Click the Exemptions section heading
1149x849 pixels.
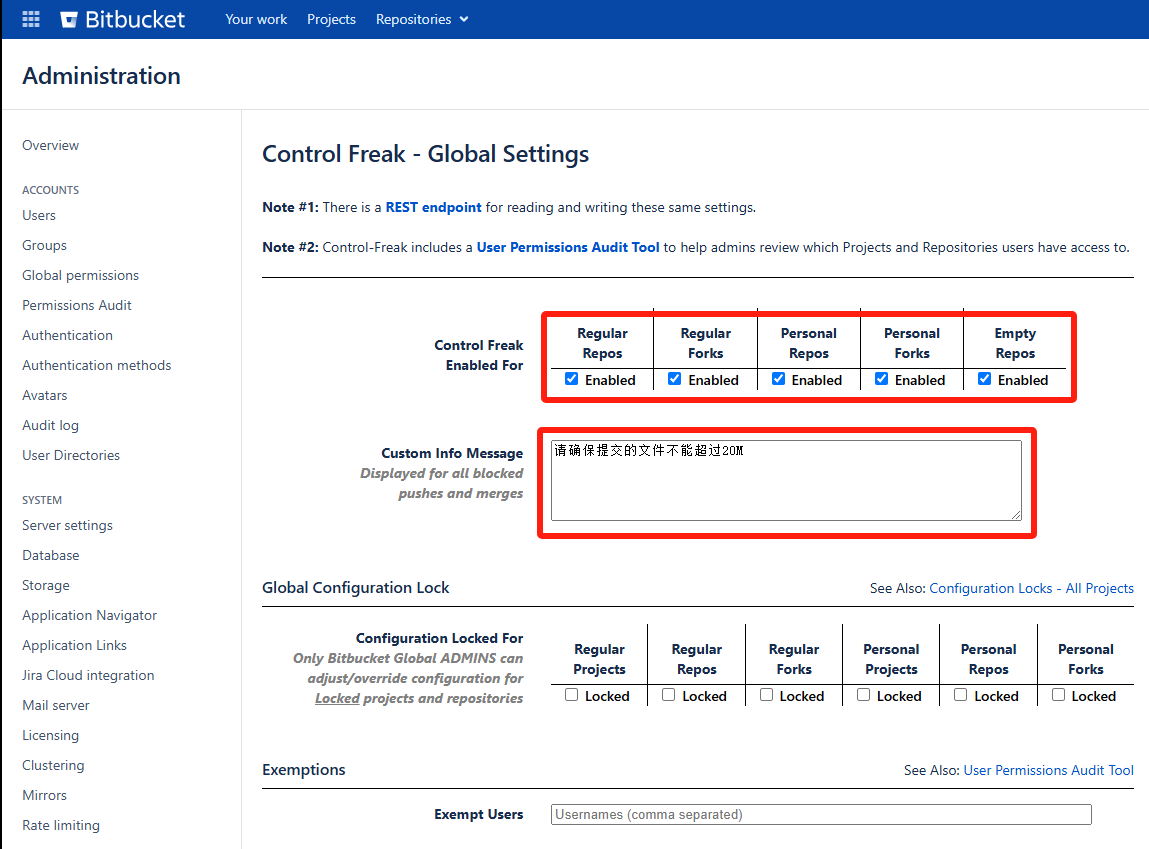pyautogui.click(x=303, y=770)
